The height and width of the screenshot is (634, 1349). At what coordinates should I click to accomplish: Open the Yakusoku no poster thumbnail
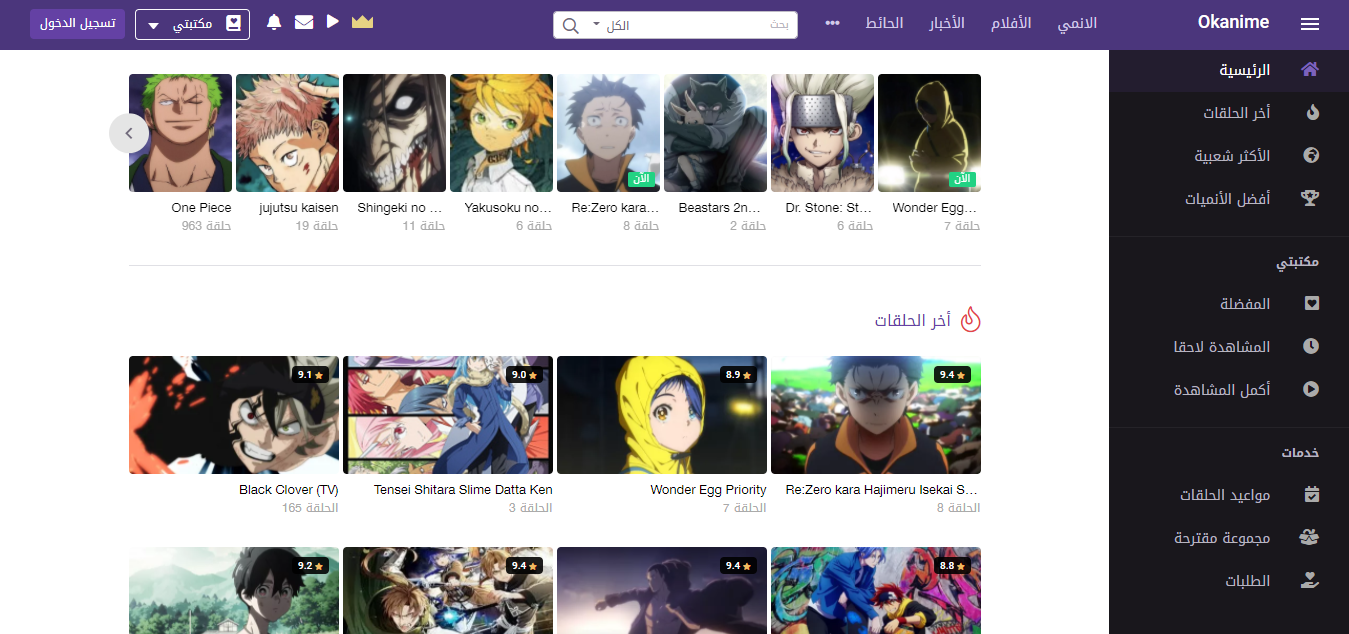coord(501,133)
